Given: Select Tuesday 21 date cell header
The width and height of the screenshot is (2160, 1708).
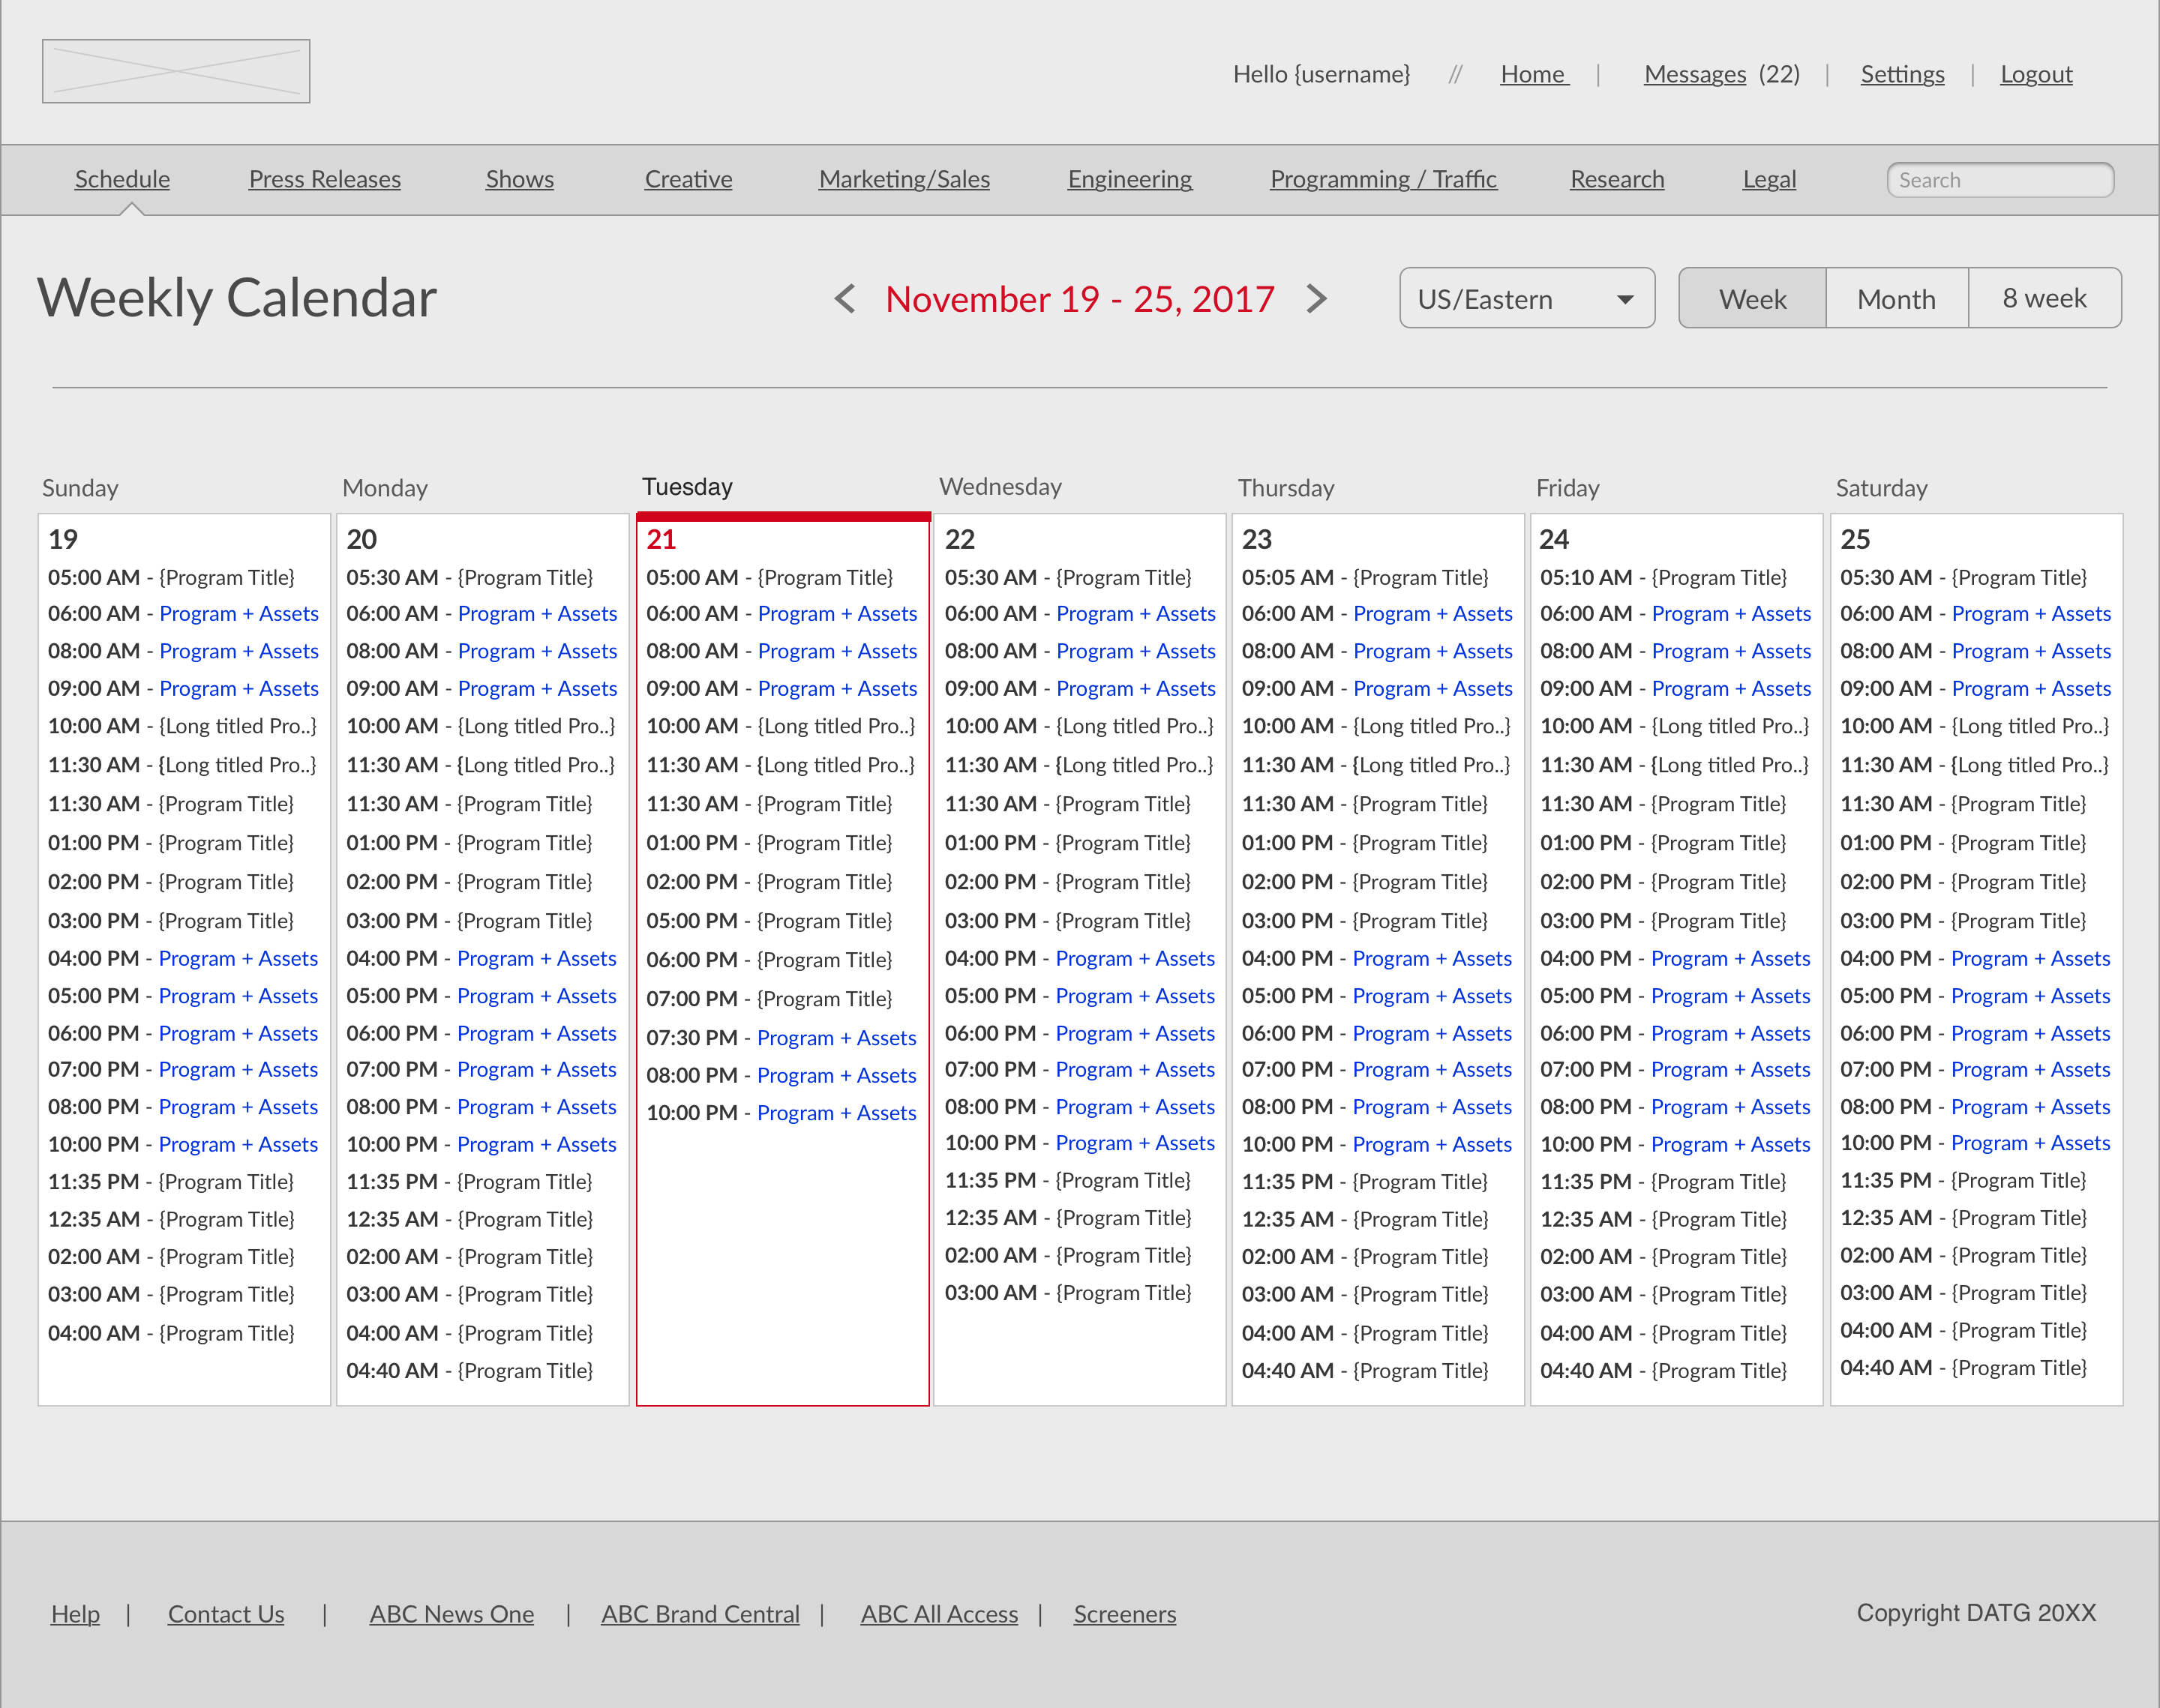Looking at the screenshot, I should [x=661, y=539].
